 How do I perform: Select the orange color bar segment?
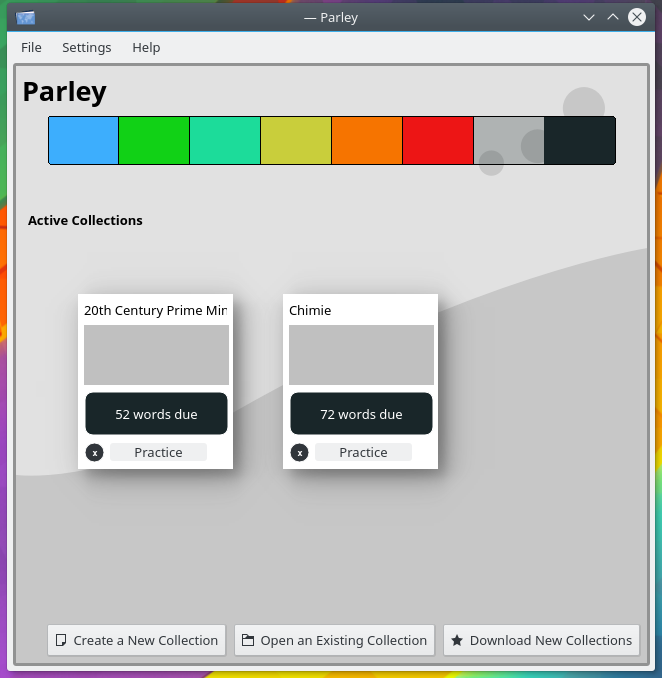367,140
